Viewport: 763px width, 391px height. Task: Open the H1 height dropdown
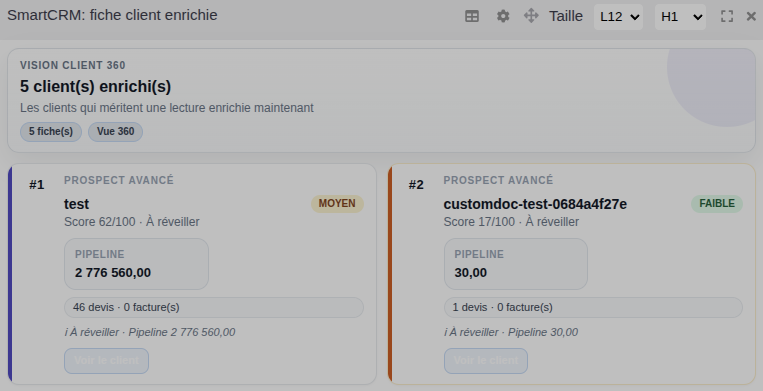(x=680, y=17)
